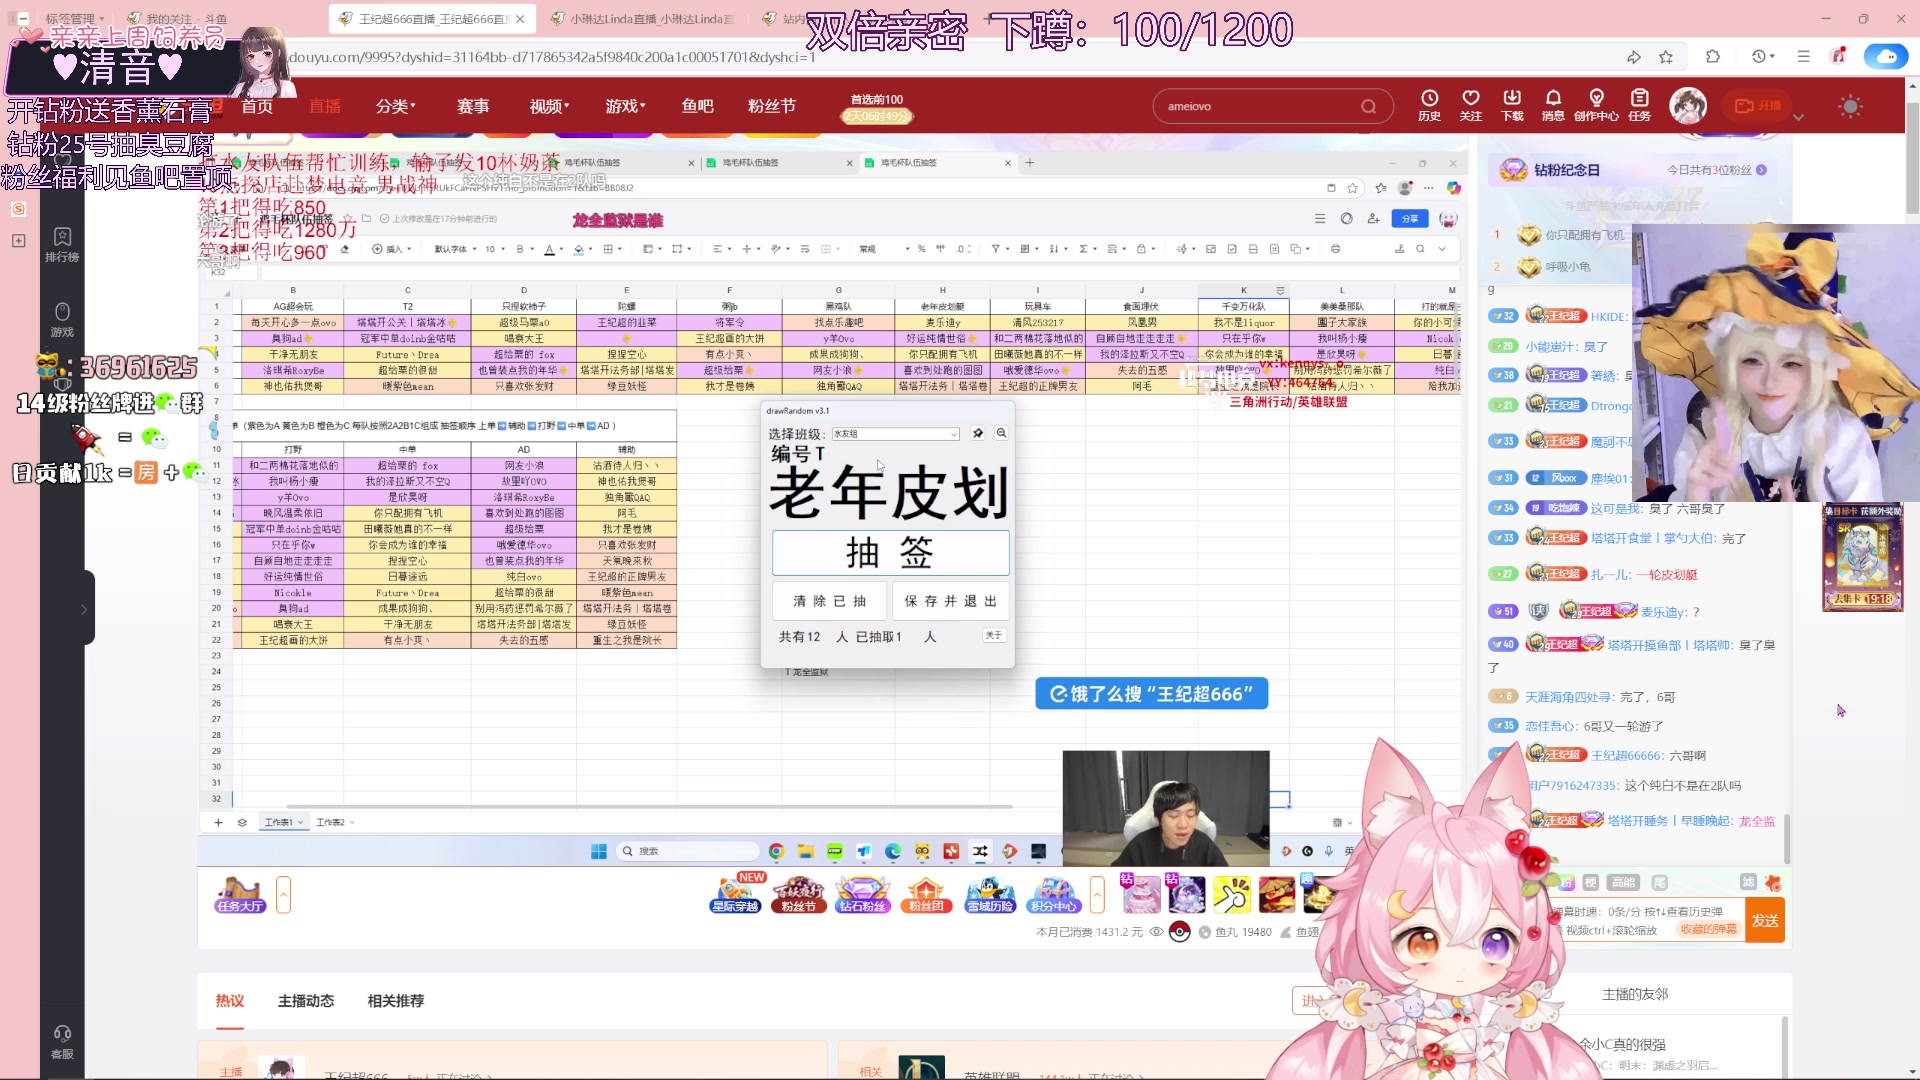The width and height of the screenshot is (1920, 1080).
Task: Open the 选择班级 combo box
Action: [895, 434]
